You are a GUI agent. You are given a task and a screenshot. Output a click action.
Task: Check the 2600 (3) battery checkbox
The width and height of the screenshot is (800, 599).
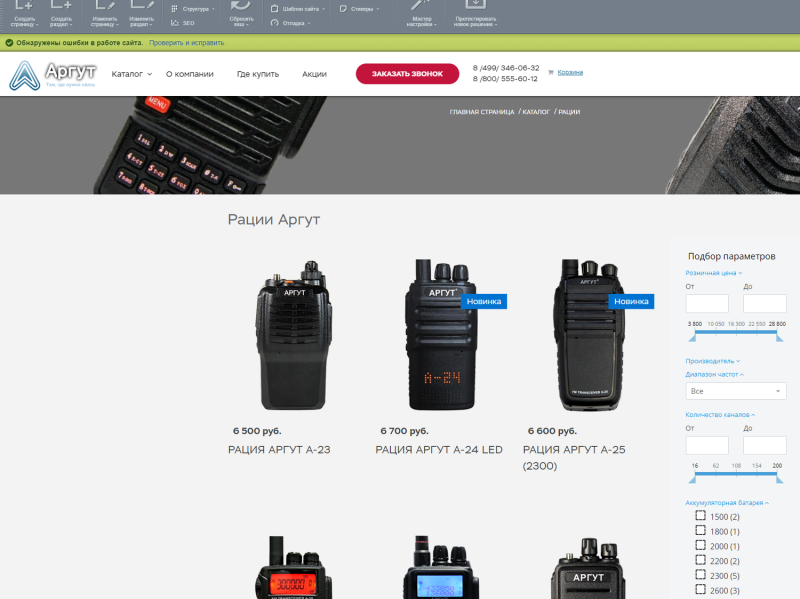pos(701,590)
